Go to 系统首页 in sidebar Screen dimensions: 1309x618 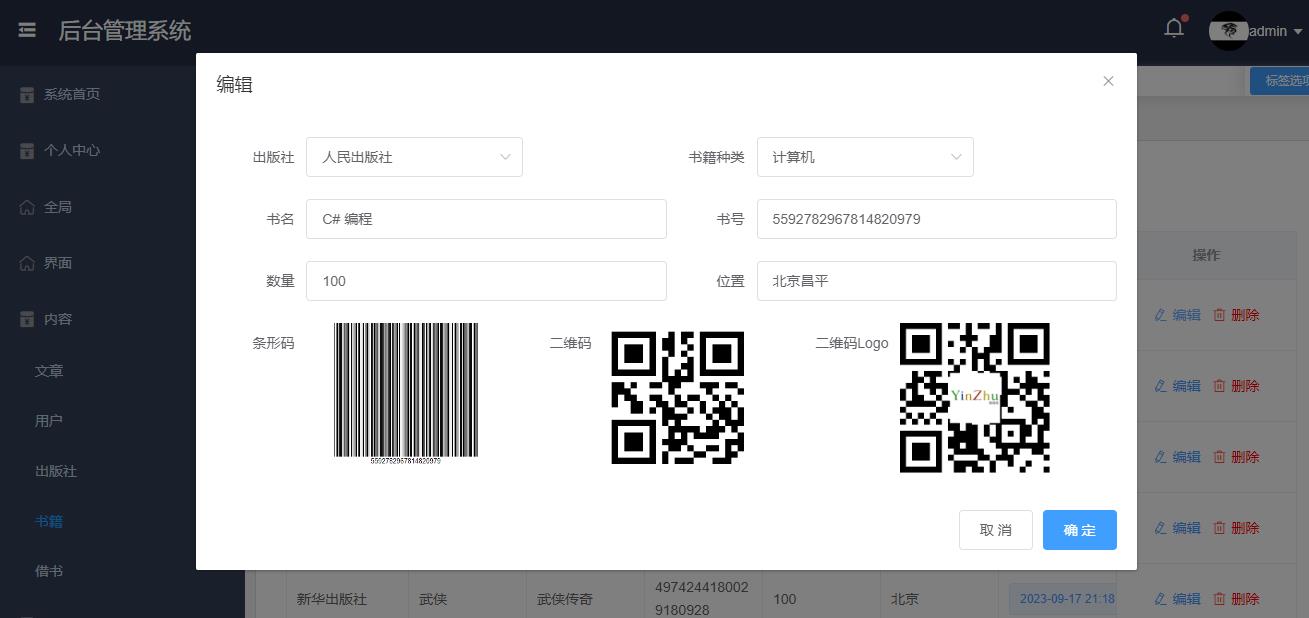71,94
